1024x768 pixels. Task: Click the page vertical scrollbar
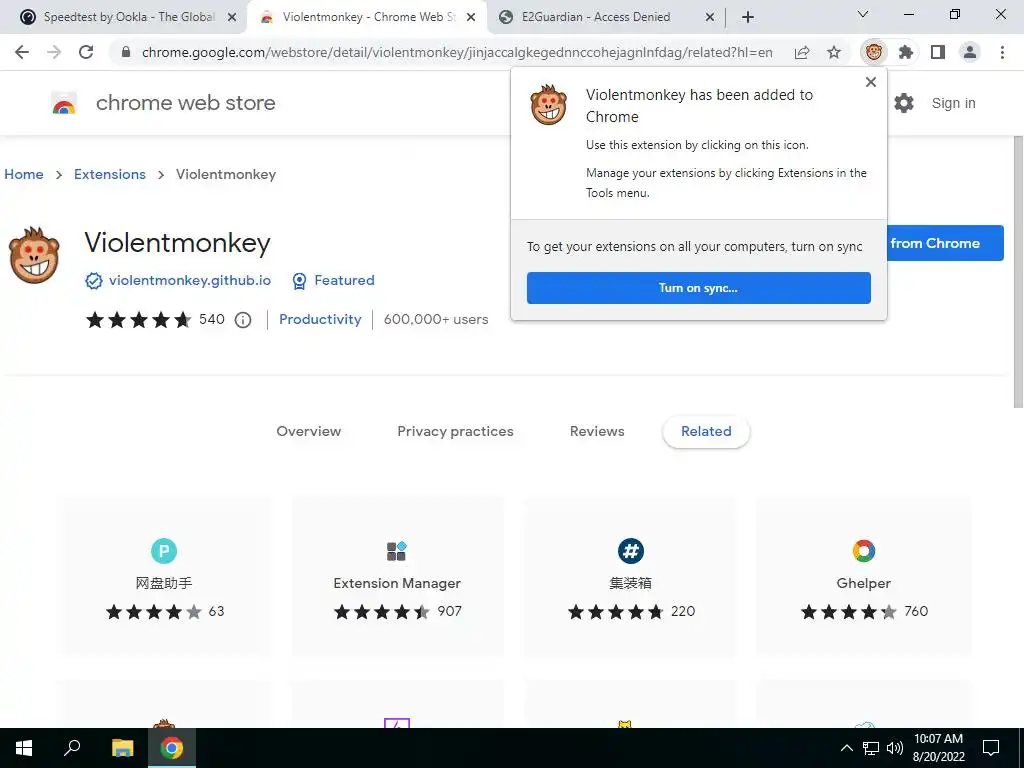pos(1017,271)
